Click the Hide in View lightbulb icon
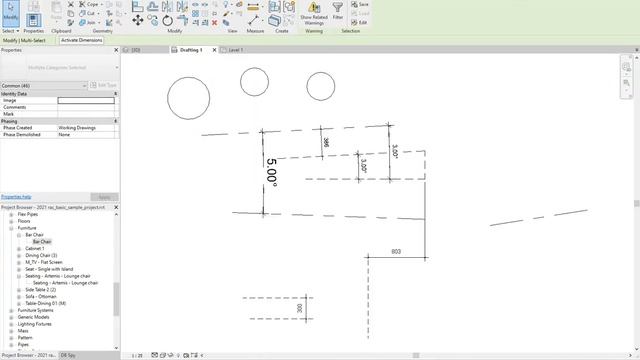This screenshot has height=360, width=640. click(225, 4)
